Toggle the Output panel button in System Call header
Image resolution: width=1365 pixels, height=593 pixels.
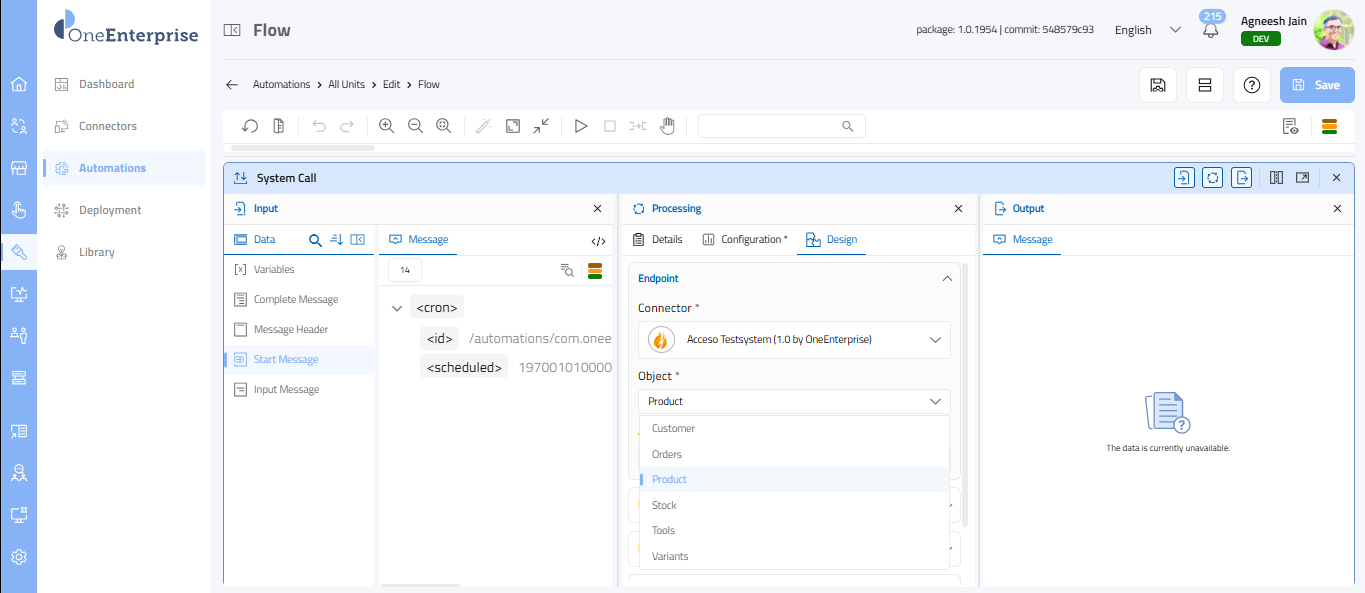tap(1241, 178)
